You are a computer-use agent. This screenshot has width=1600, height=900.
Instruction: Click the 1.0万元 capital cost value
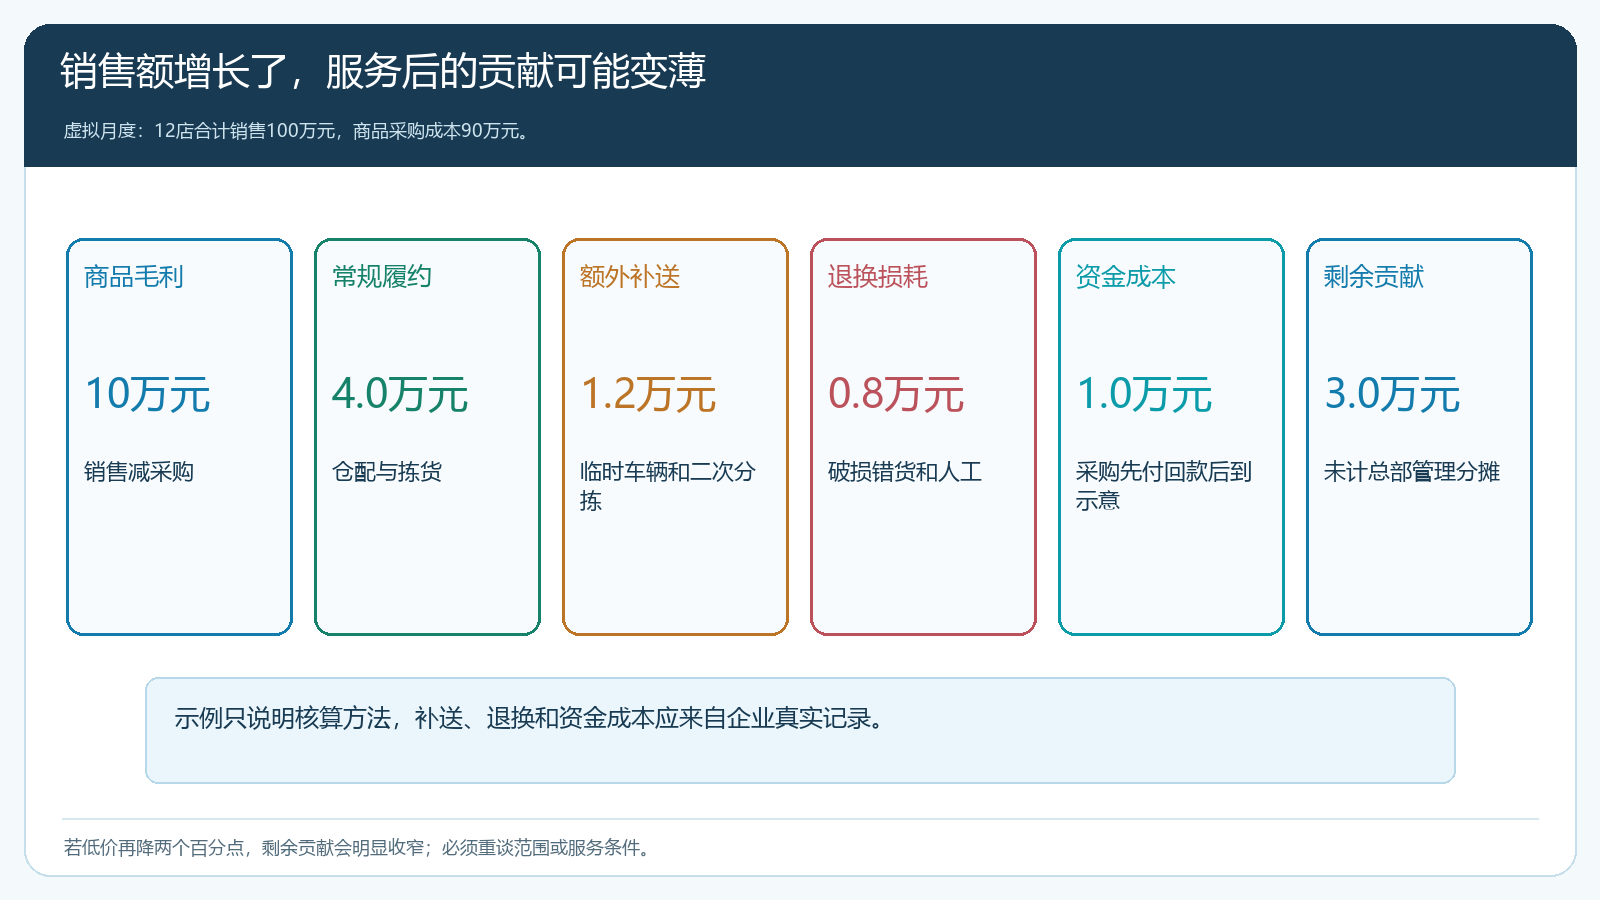click(1144, 394)
